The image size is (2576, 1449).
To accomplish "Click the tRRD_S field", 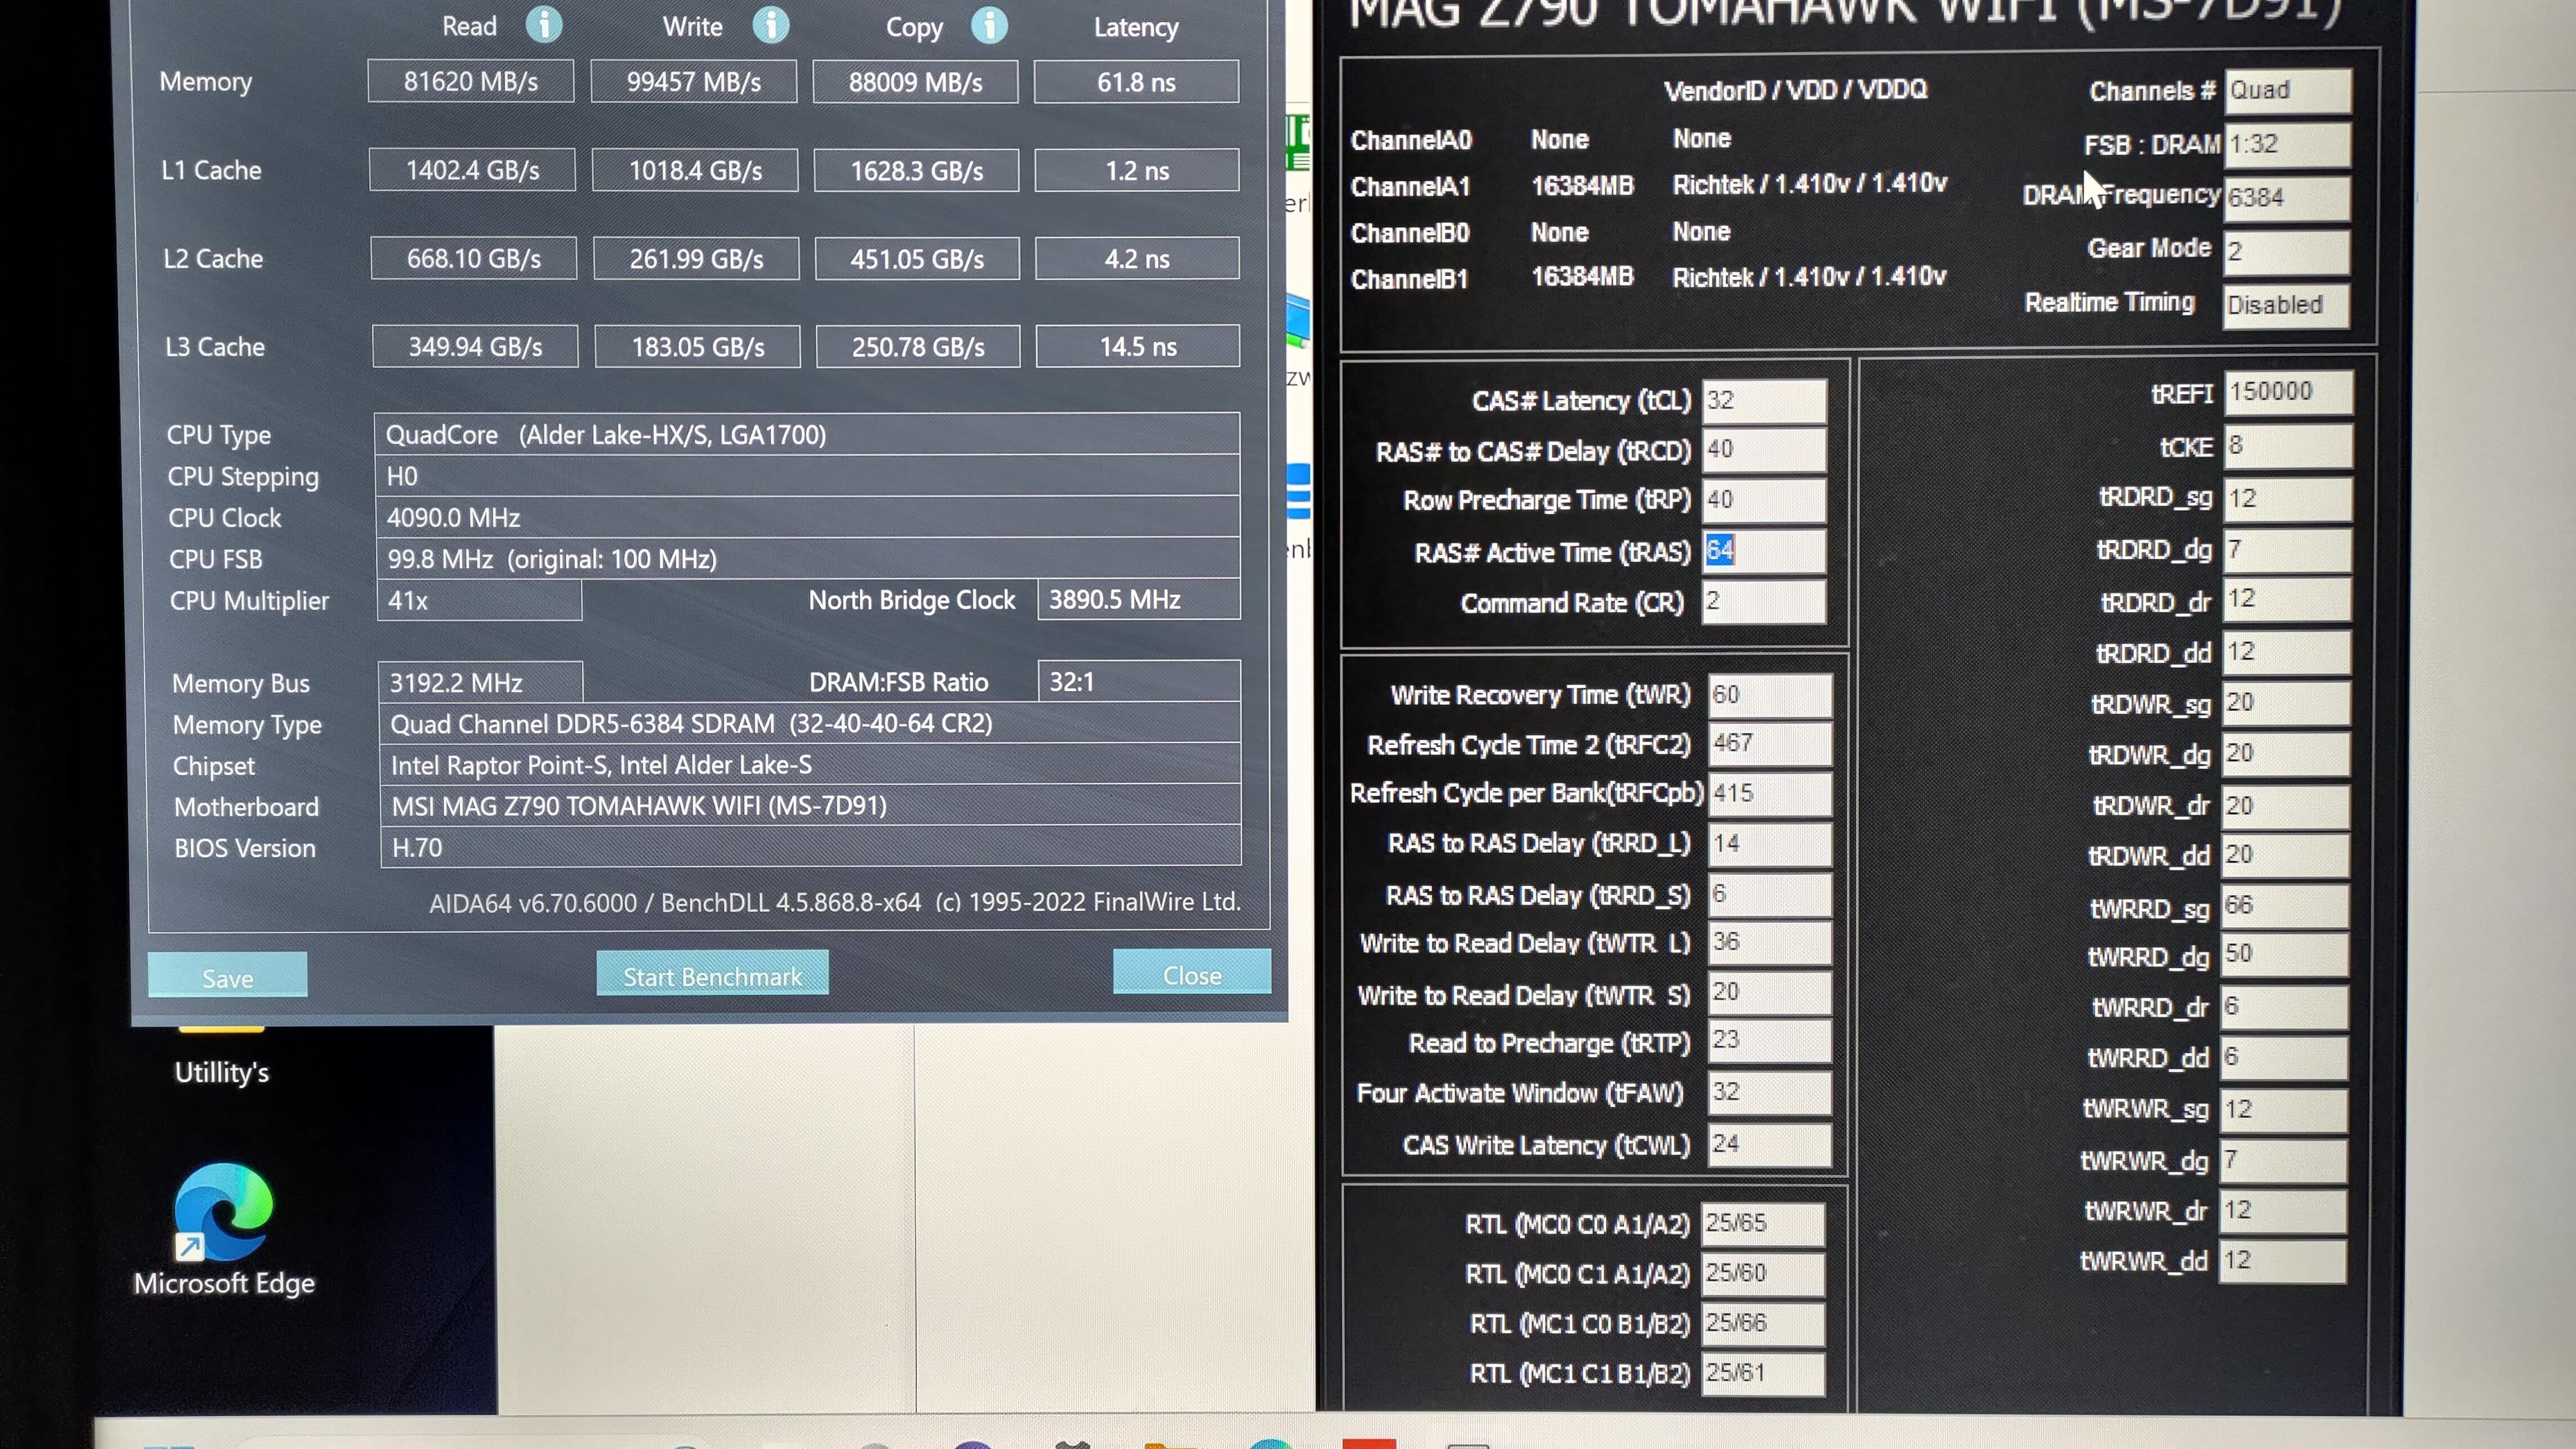I will point(1770,894).
